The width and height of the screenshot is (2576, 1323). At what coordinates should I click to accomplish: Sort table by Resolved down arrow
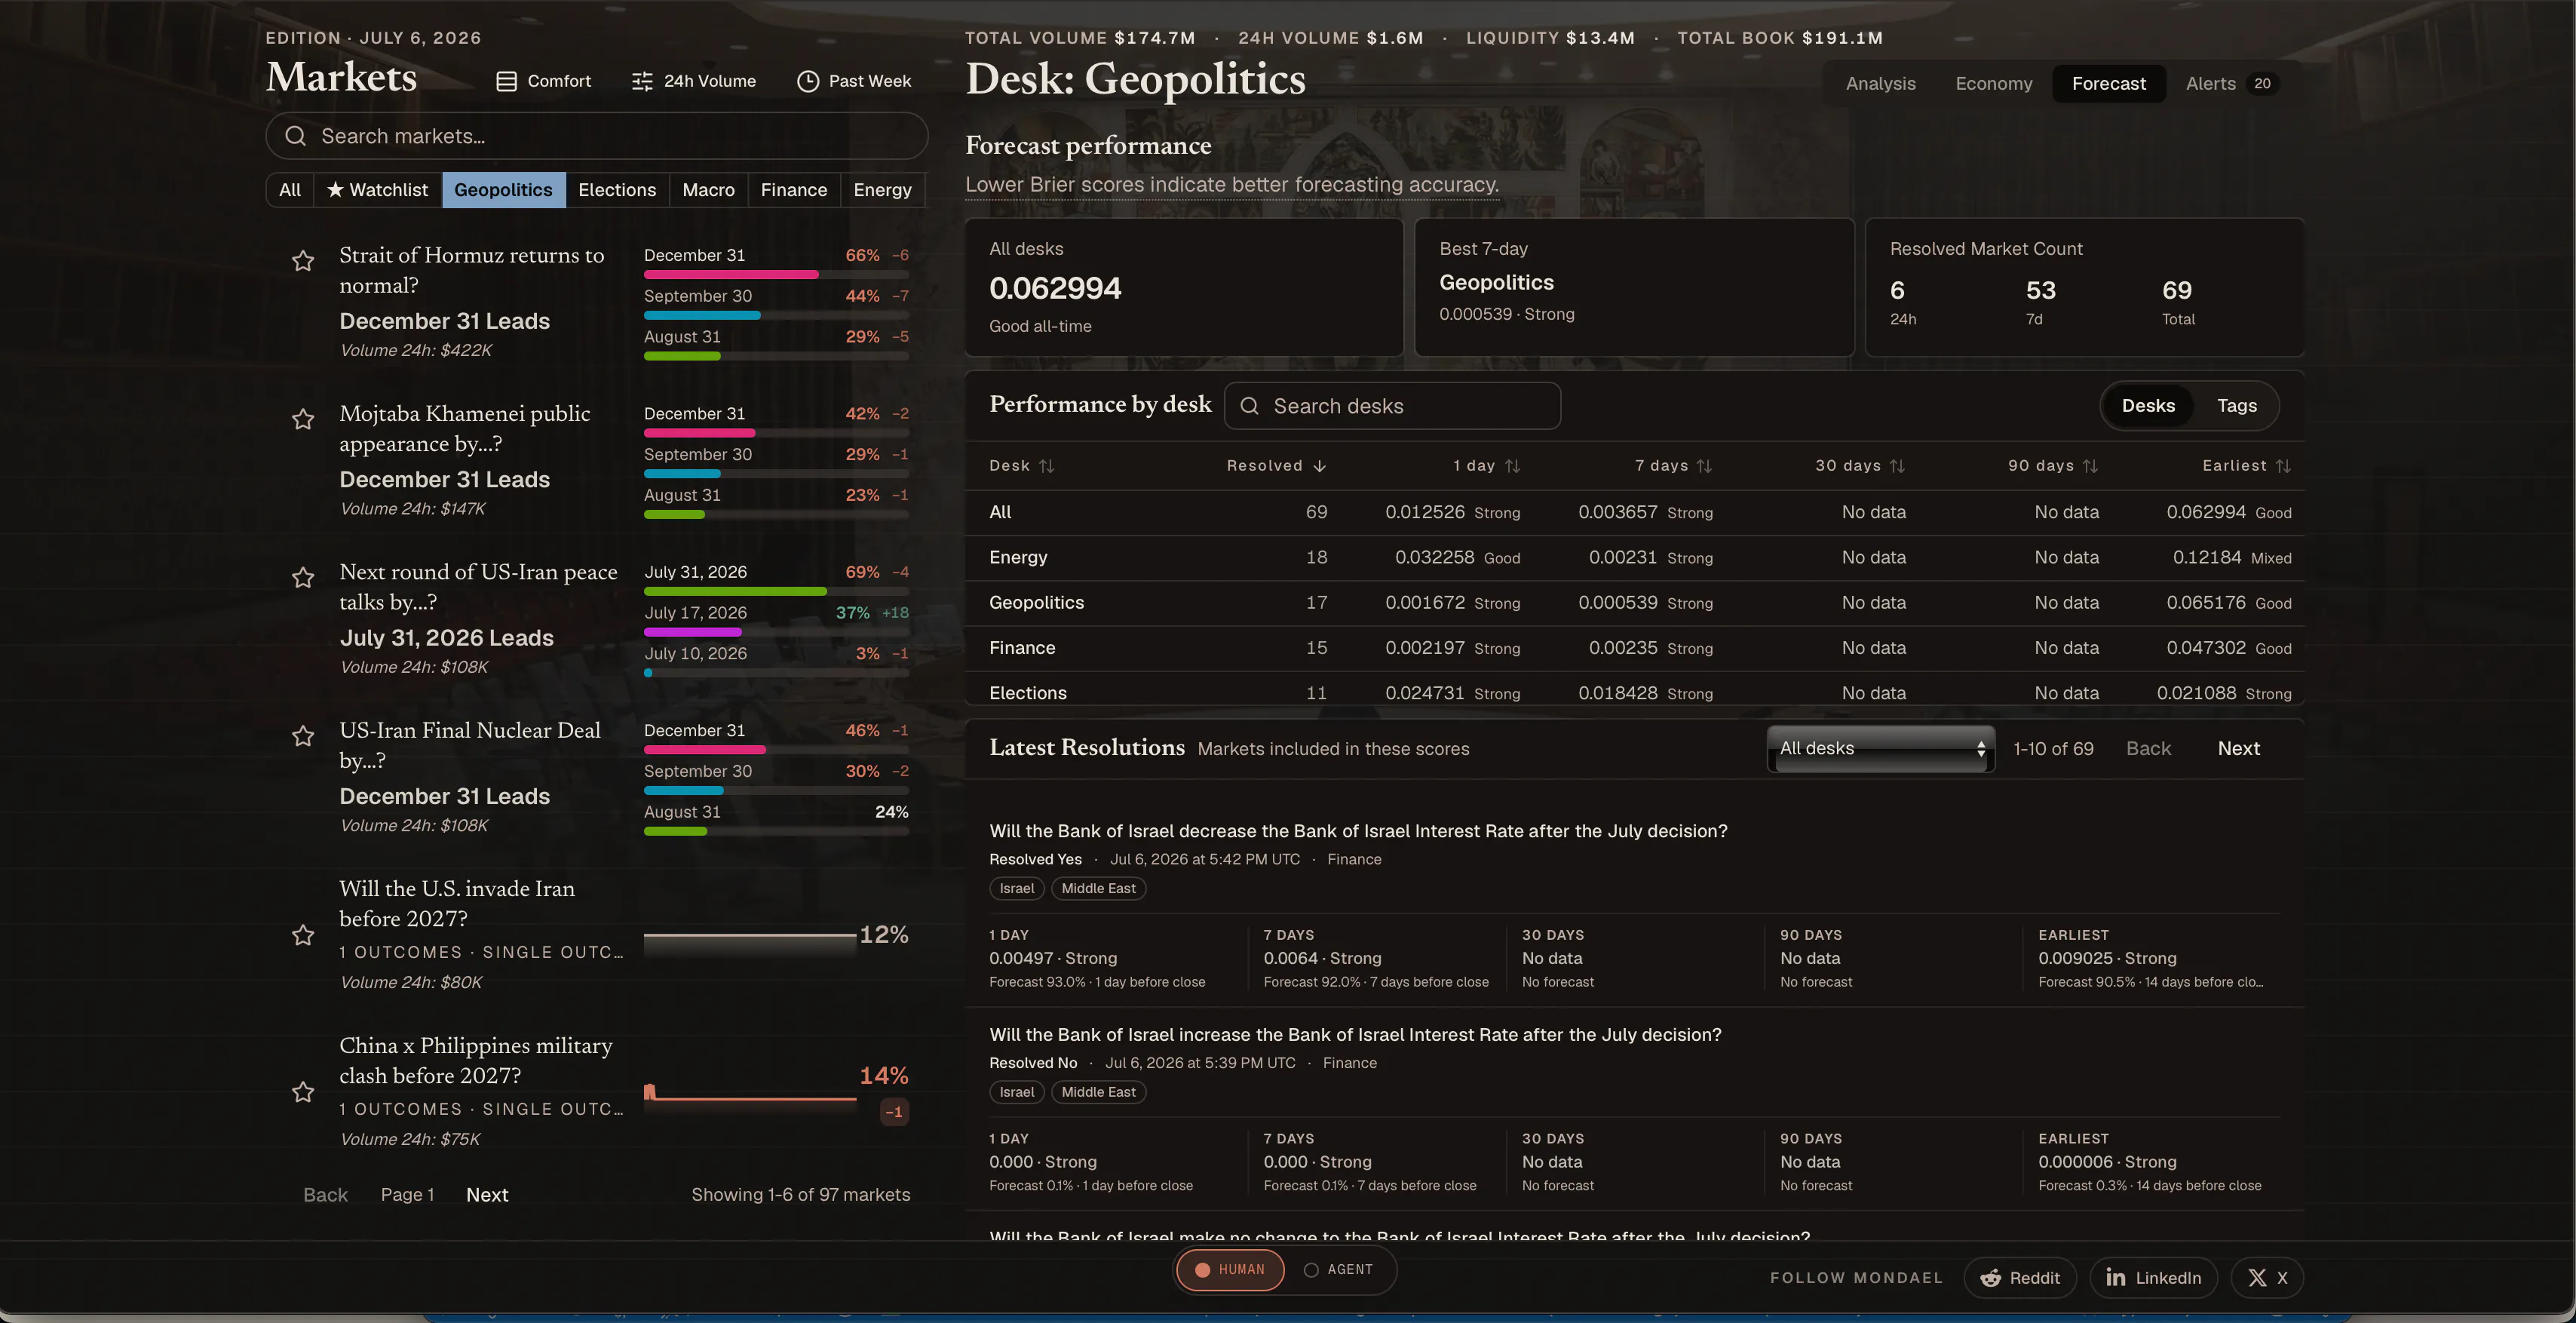(1319, 466)
